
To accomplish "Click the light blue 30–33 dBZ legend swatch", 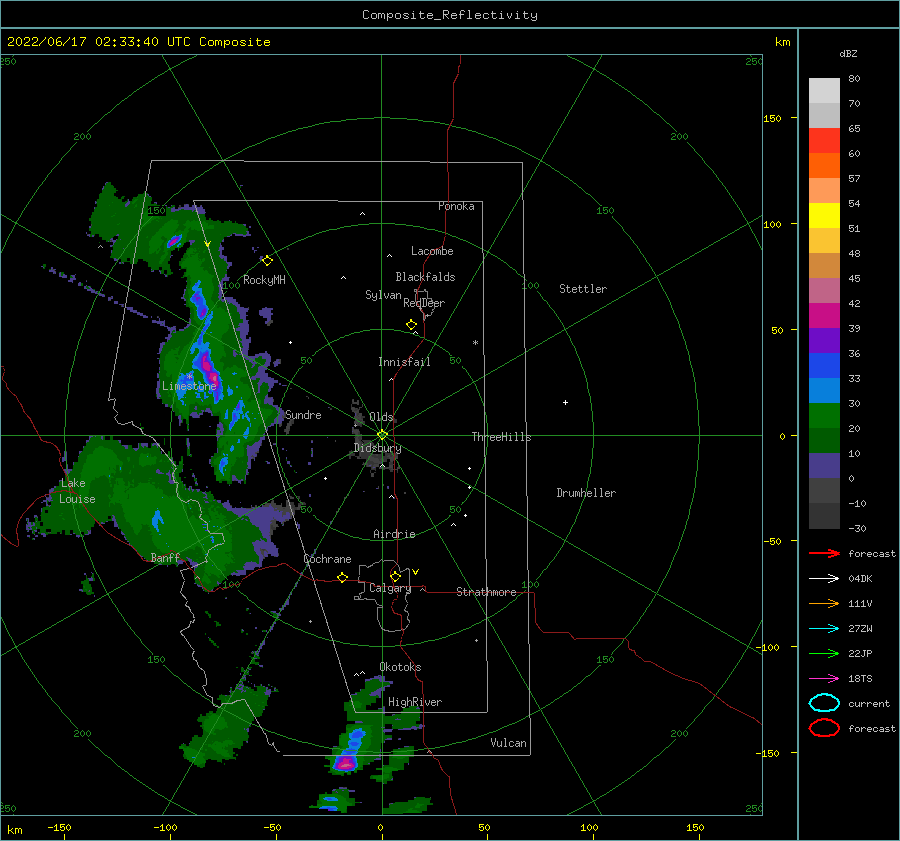I will pyautogui.click(x=824, y=390).
